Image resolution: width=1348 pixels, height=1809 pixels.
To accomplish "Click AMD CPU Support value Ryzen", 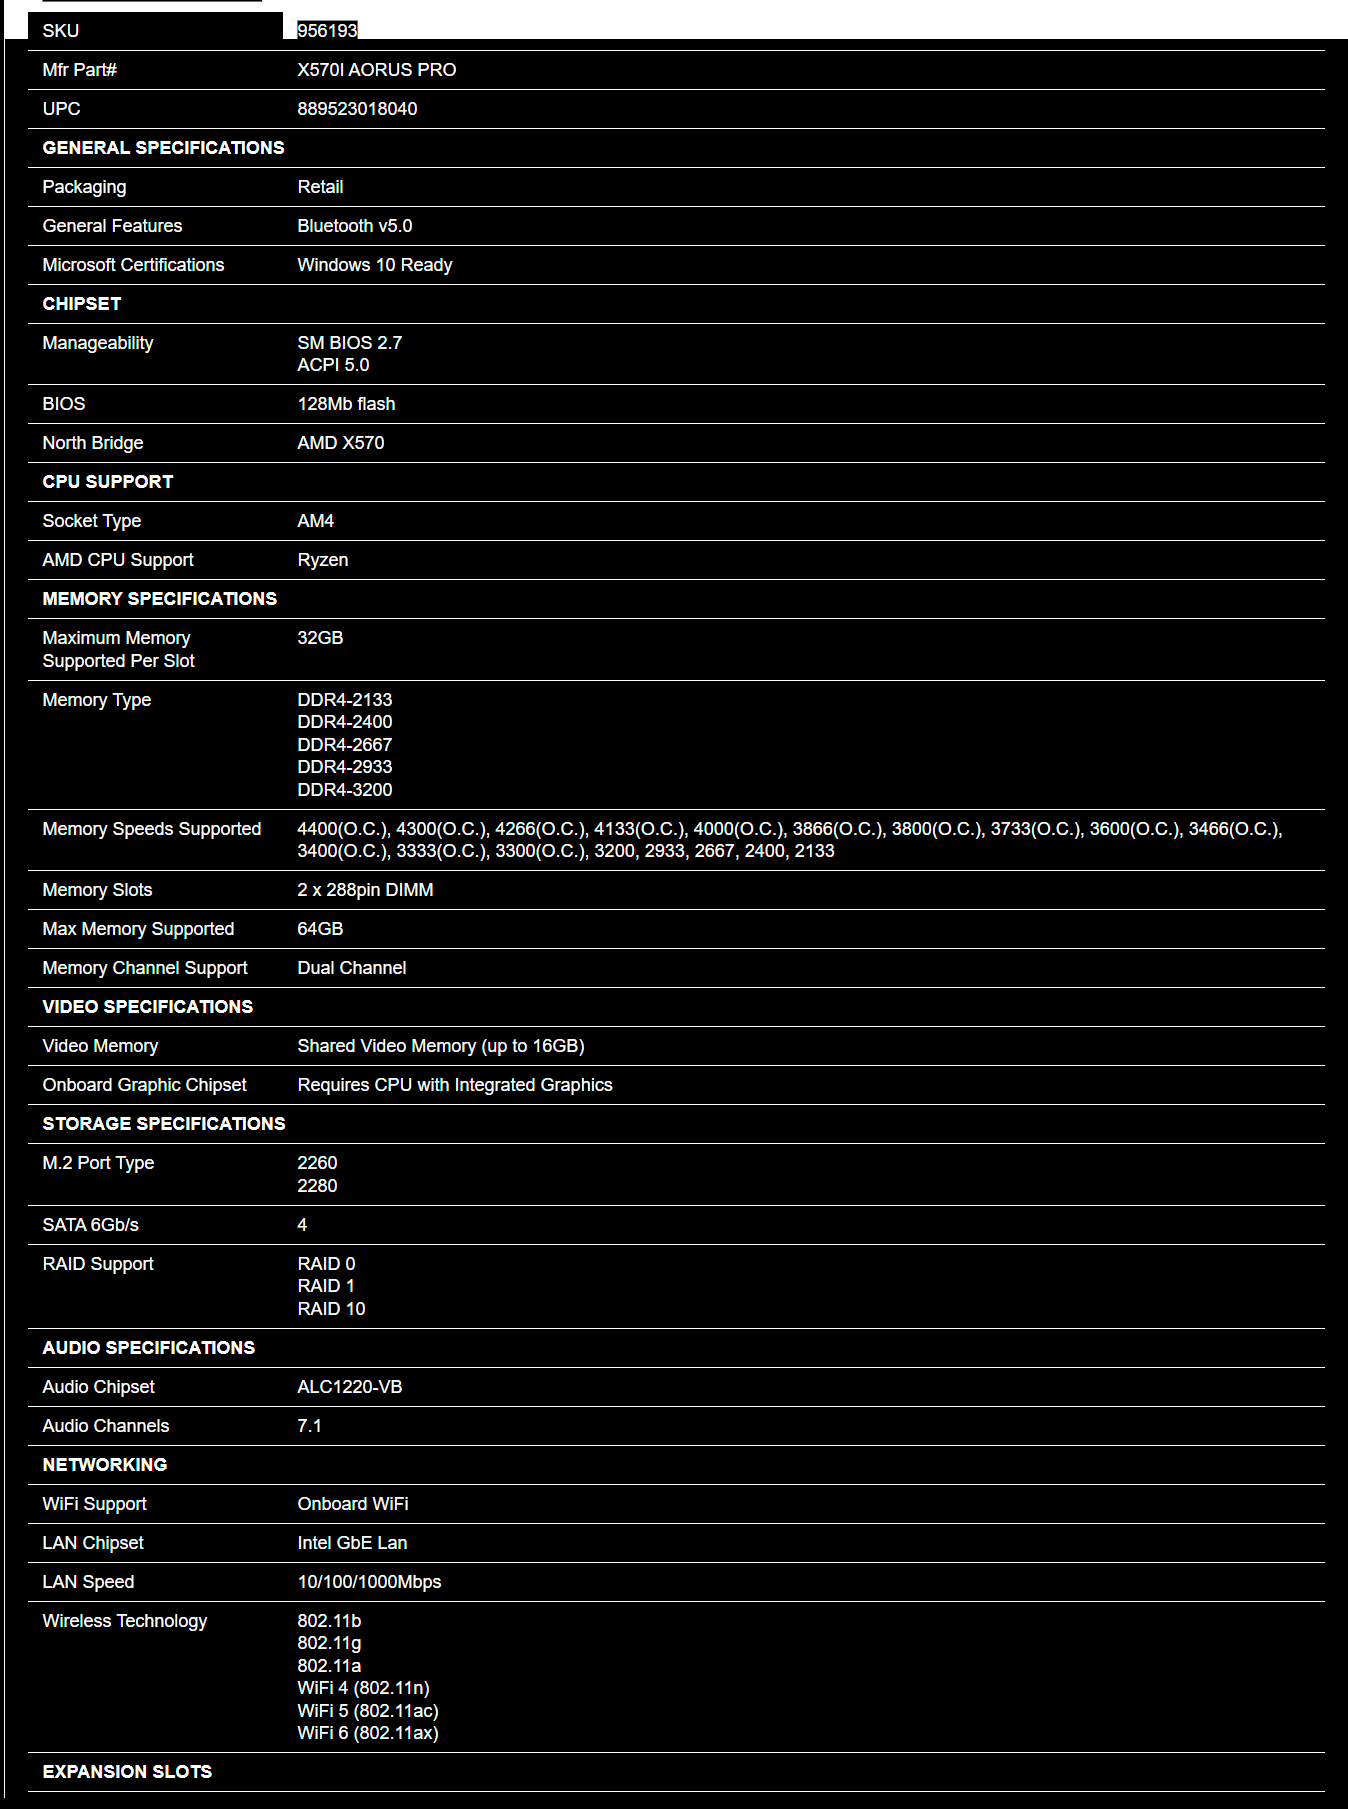I will [x=323, y=560].
